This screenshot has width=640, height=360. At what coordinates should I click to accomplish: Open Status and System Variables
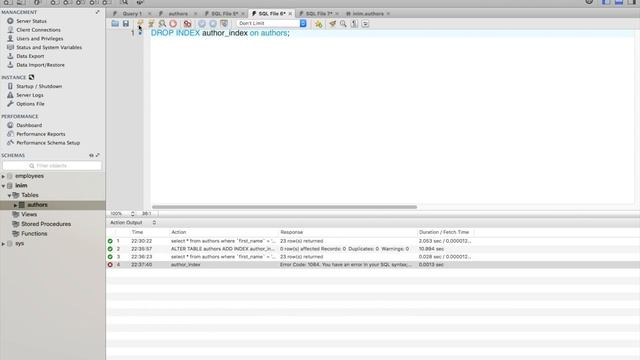pos(49,47)
